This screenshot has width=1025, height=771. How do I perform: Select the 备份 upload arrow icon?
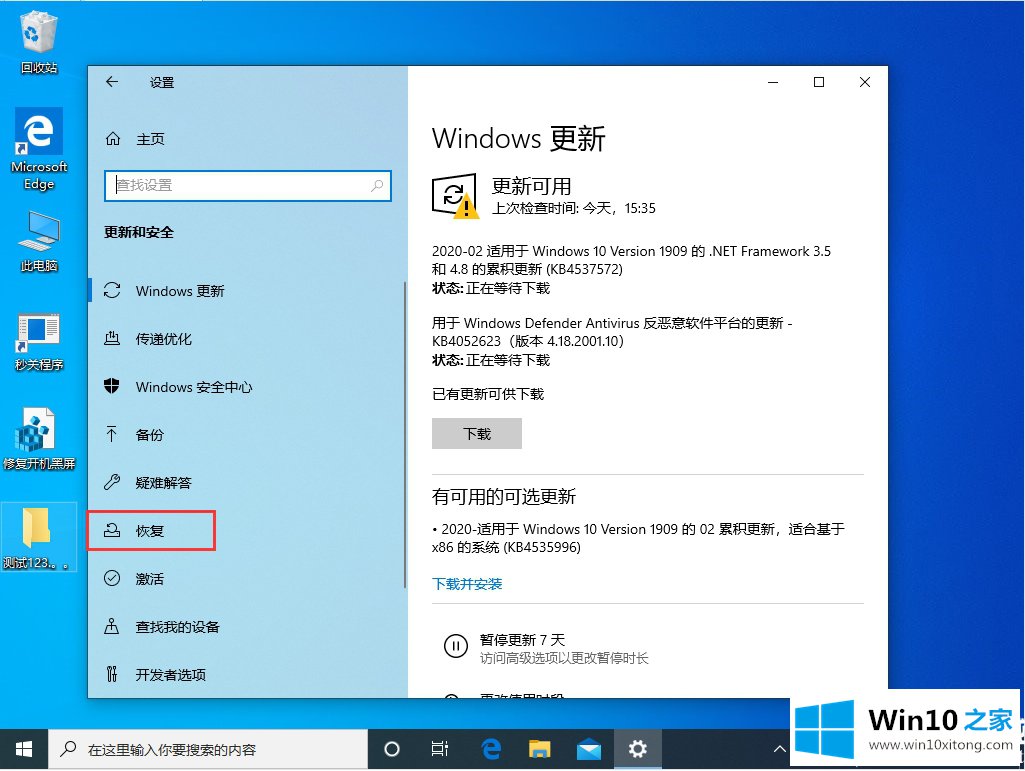[112, 434]
